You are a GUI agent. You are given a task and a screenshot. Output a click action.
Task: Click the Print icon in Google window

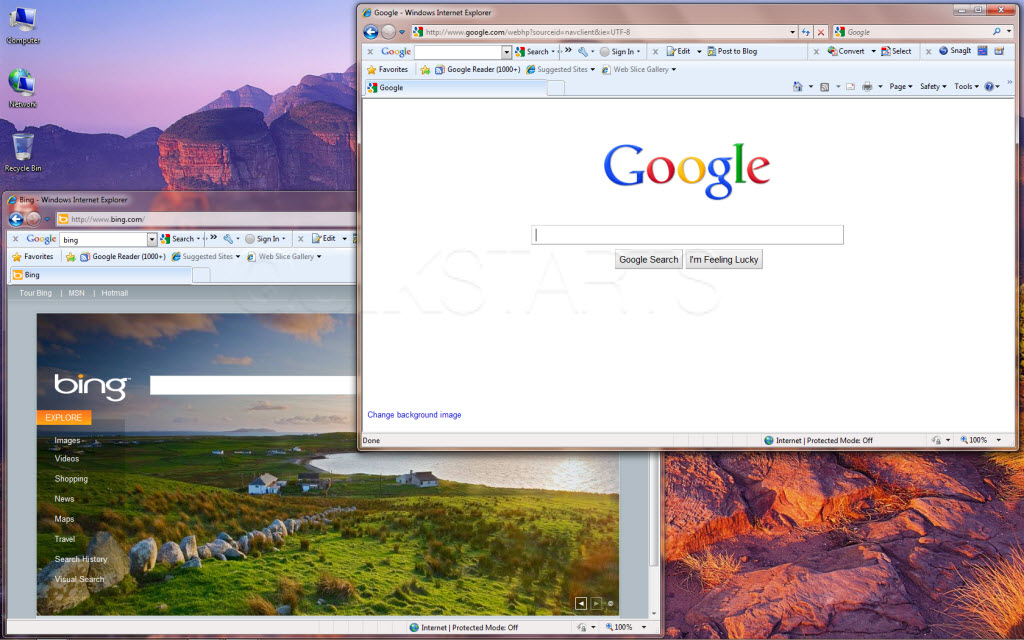867,86
